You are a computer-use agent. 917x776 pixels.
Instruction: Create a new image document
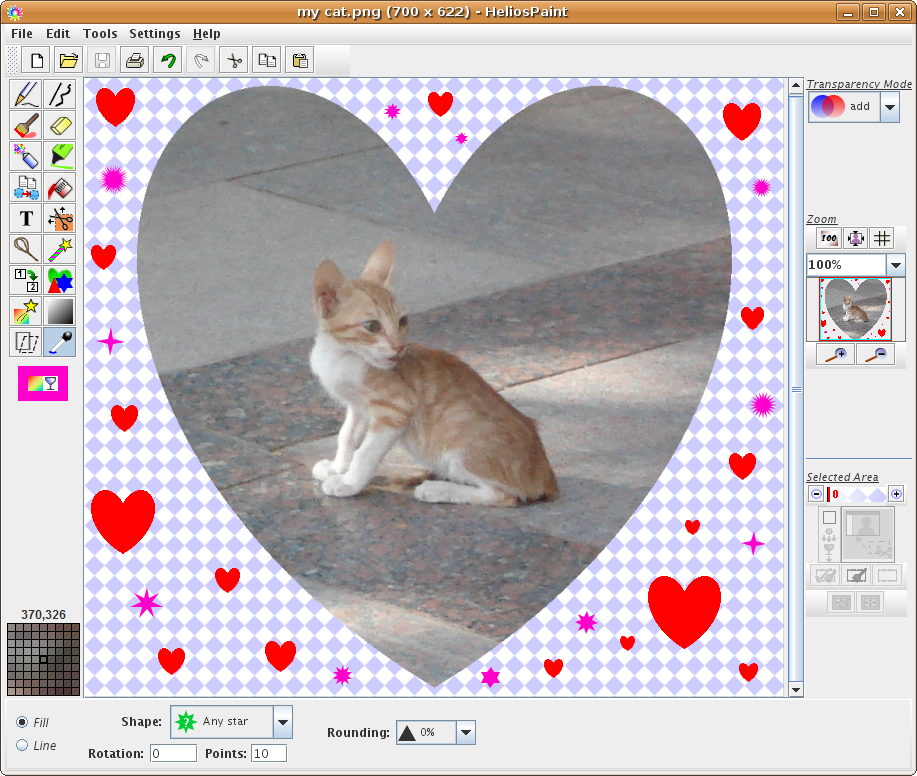(36, 60)
